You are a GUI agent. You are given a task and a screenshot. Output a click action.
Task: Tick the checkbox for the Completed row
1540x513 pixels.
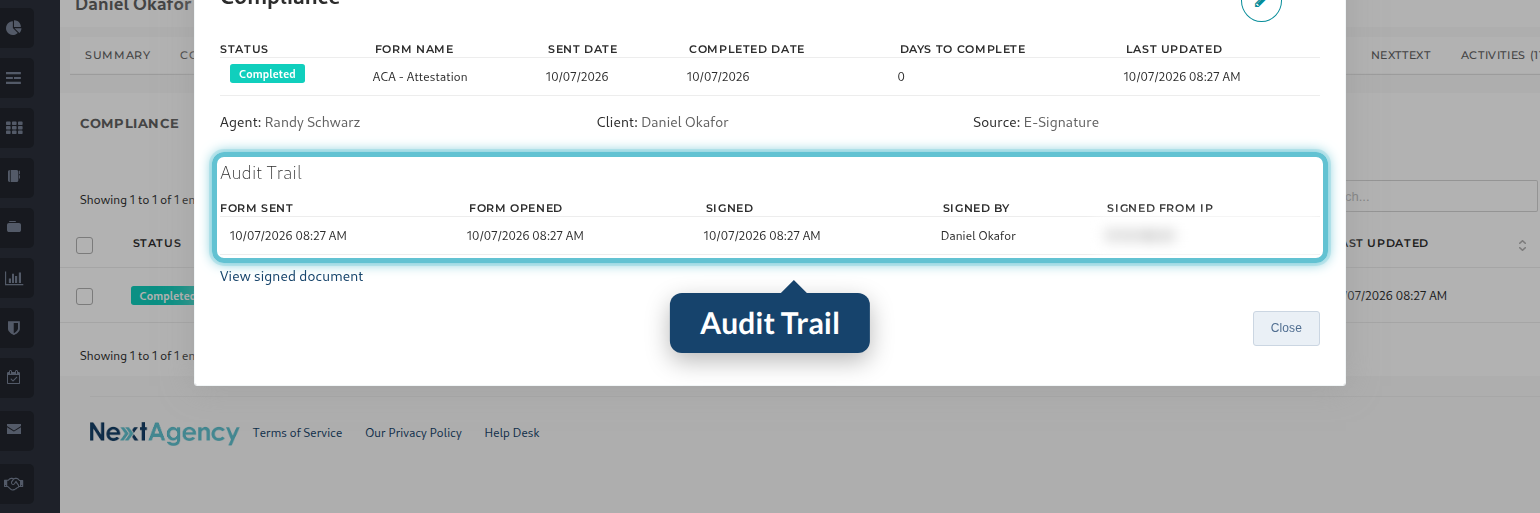[85, 296]
